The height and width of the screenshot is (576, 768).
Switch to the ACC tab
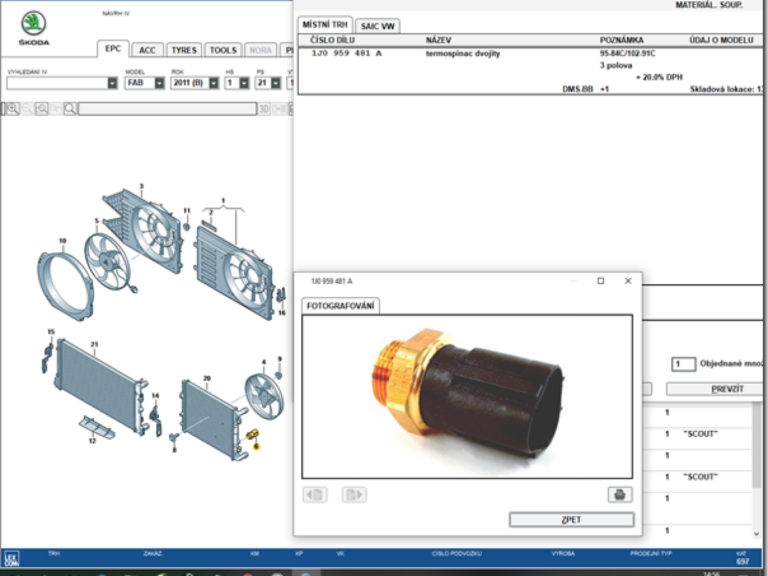point(147,50)
